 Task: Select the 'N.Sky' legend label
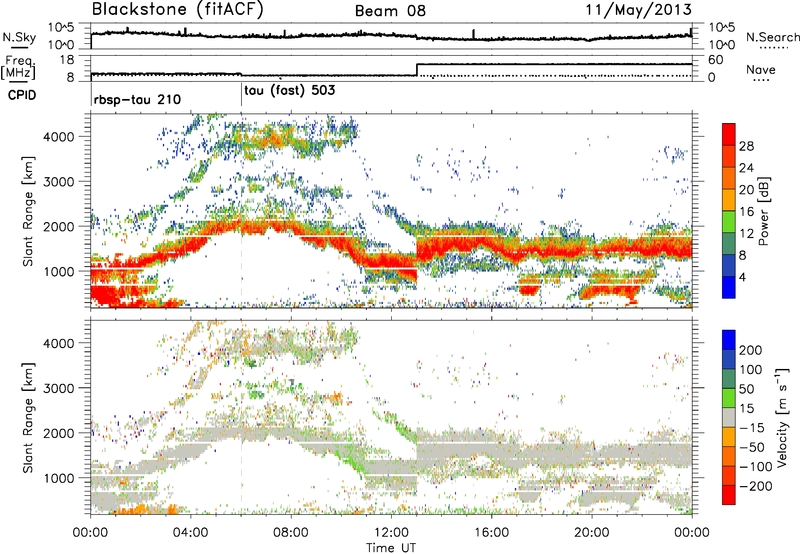[x=19, y=37]
